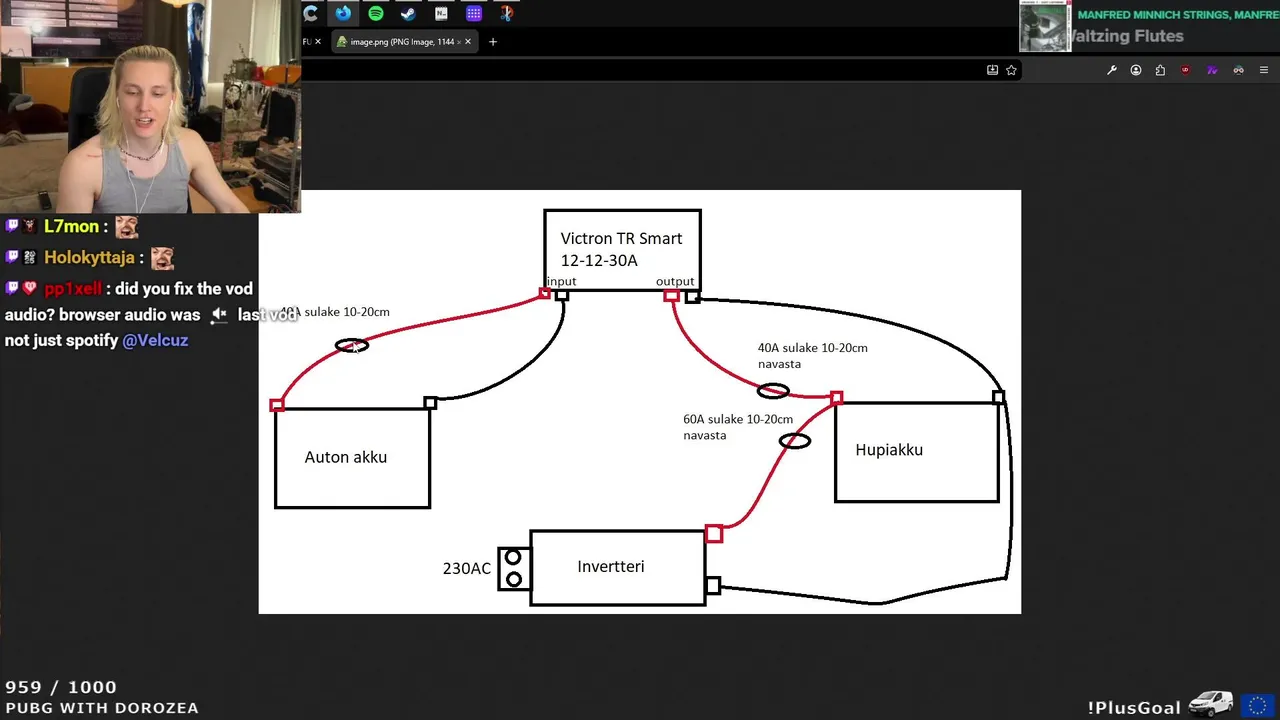Launch Steam from the taskbar
This screenshot has height=720, width=1280.
pos(408,13)
